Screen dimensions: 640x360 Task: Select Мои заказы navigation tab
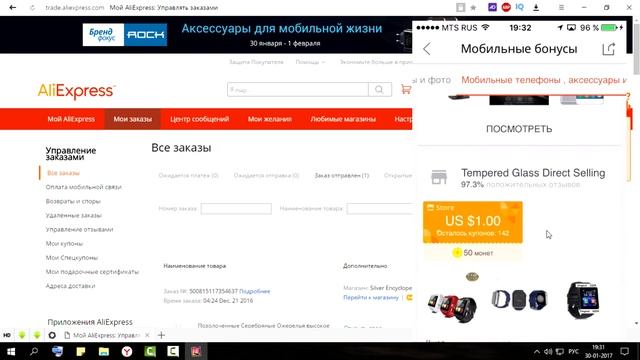(x=133, y=119)
